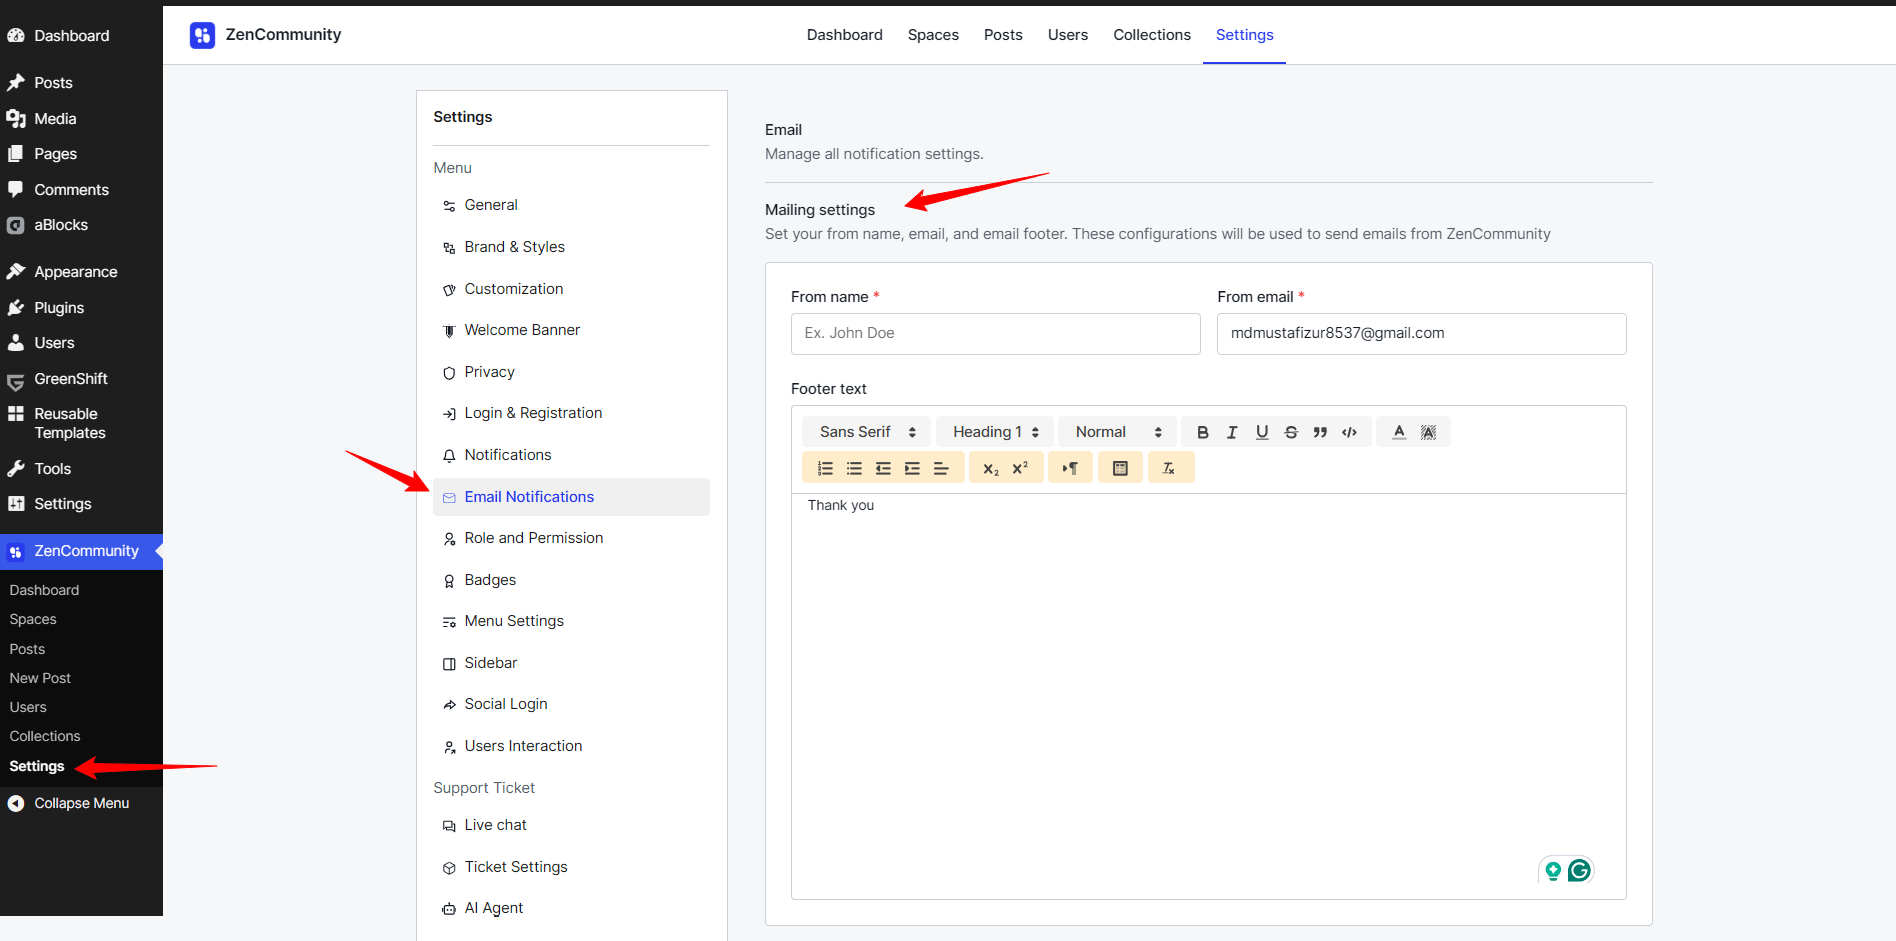Open the Normal size dropdown
Screen dimensions: 1896x941
click(x=1118, y=432)
